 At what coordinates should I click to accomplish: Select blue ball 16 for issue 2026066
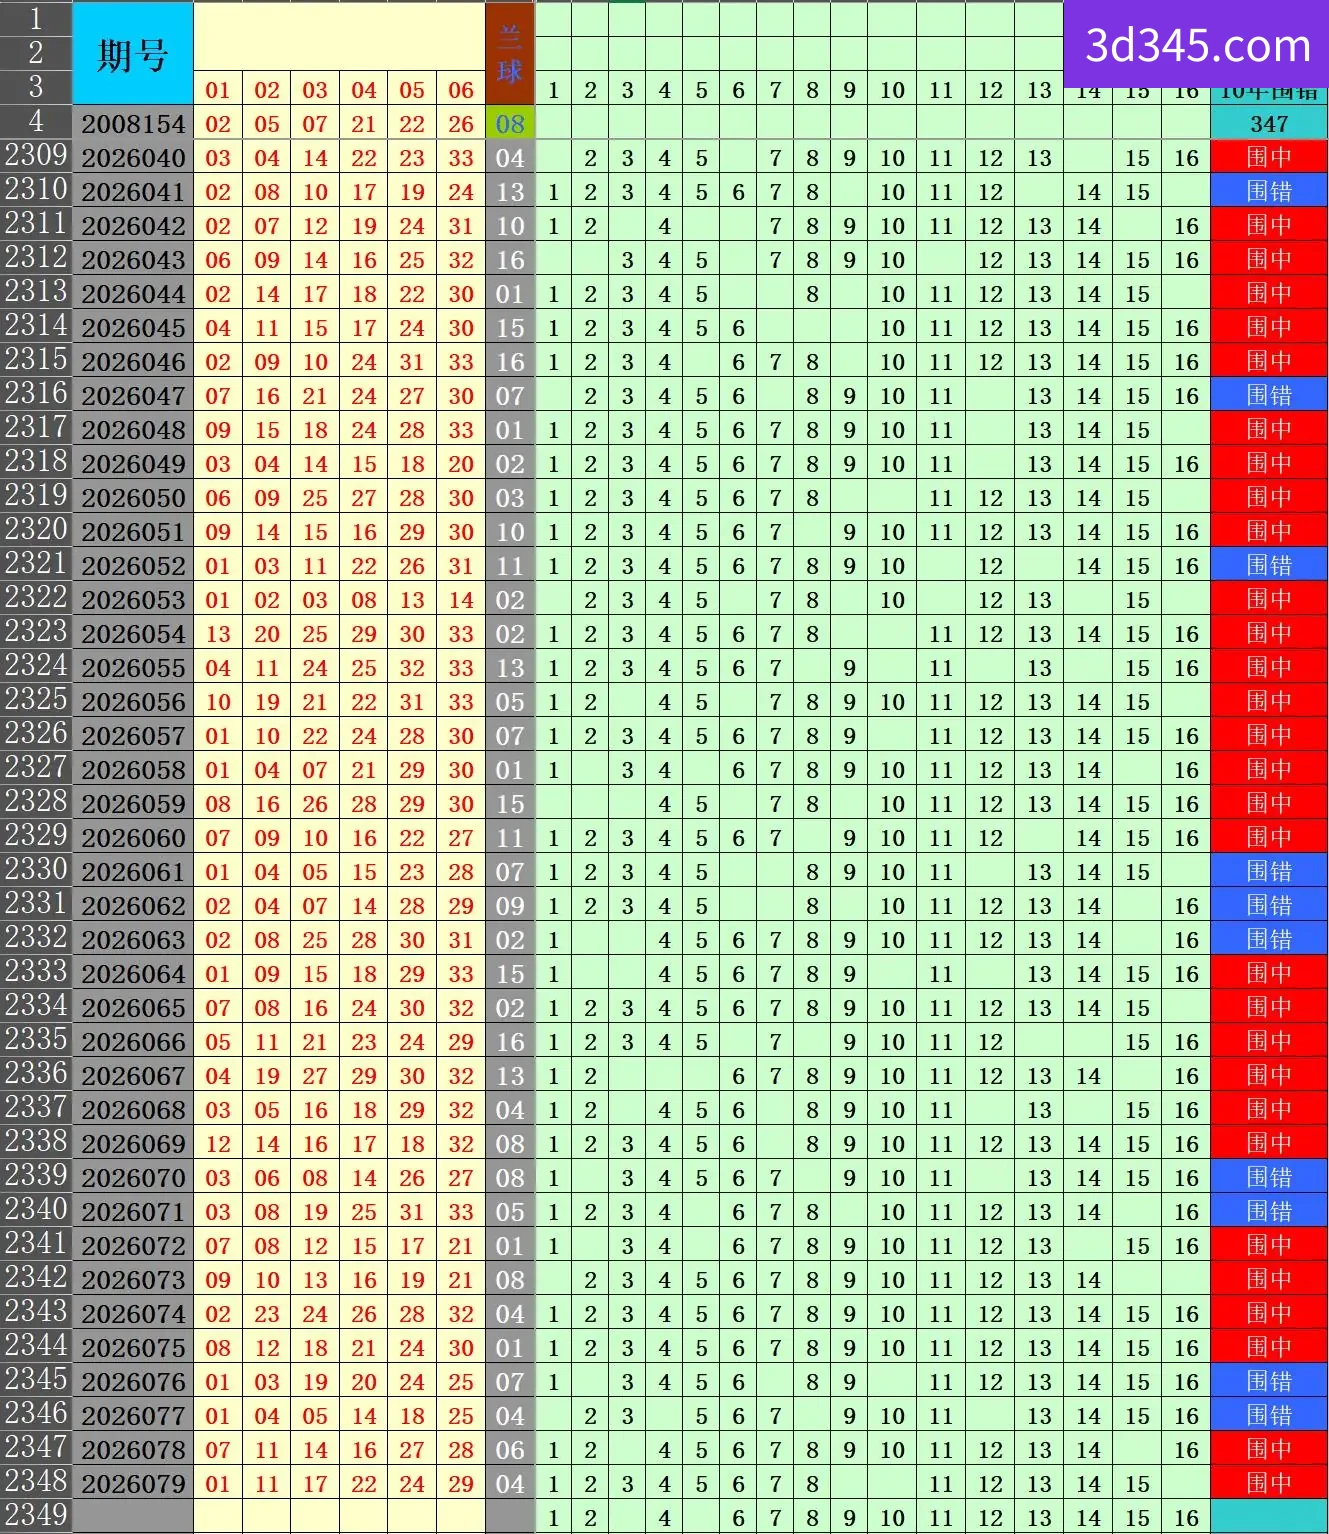(510, 1042)
